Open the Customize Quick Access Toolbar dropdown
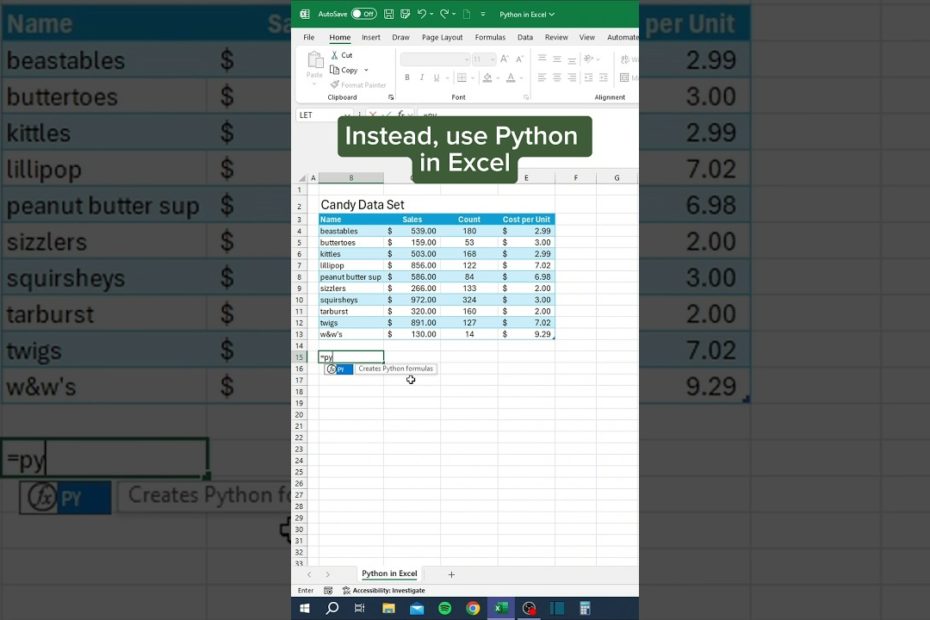This screenshot has width=930, height=620. 483,15
